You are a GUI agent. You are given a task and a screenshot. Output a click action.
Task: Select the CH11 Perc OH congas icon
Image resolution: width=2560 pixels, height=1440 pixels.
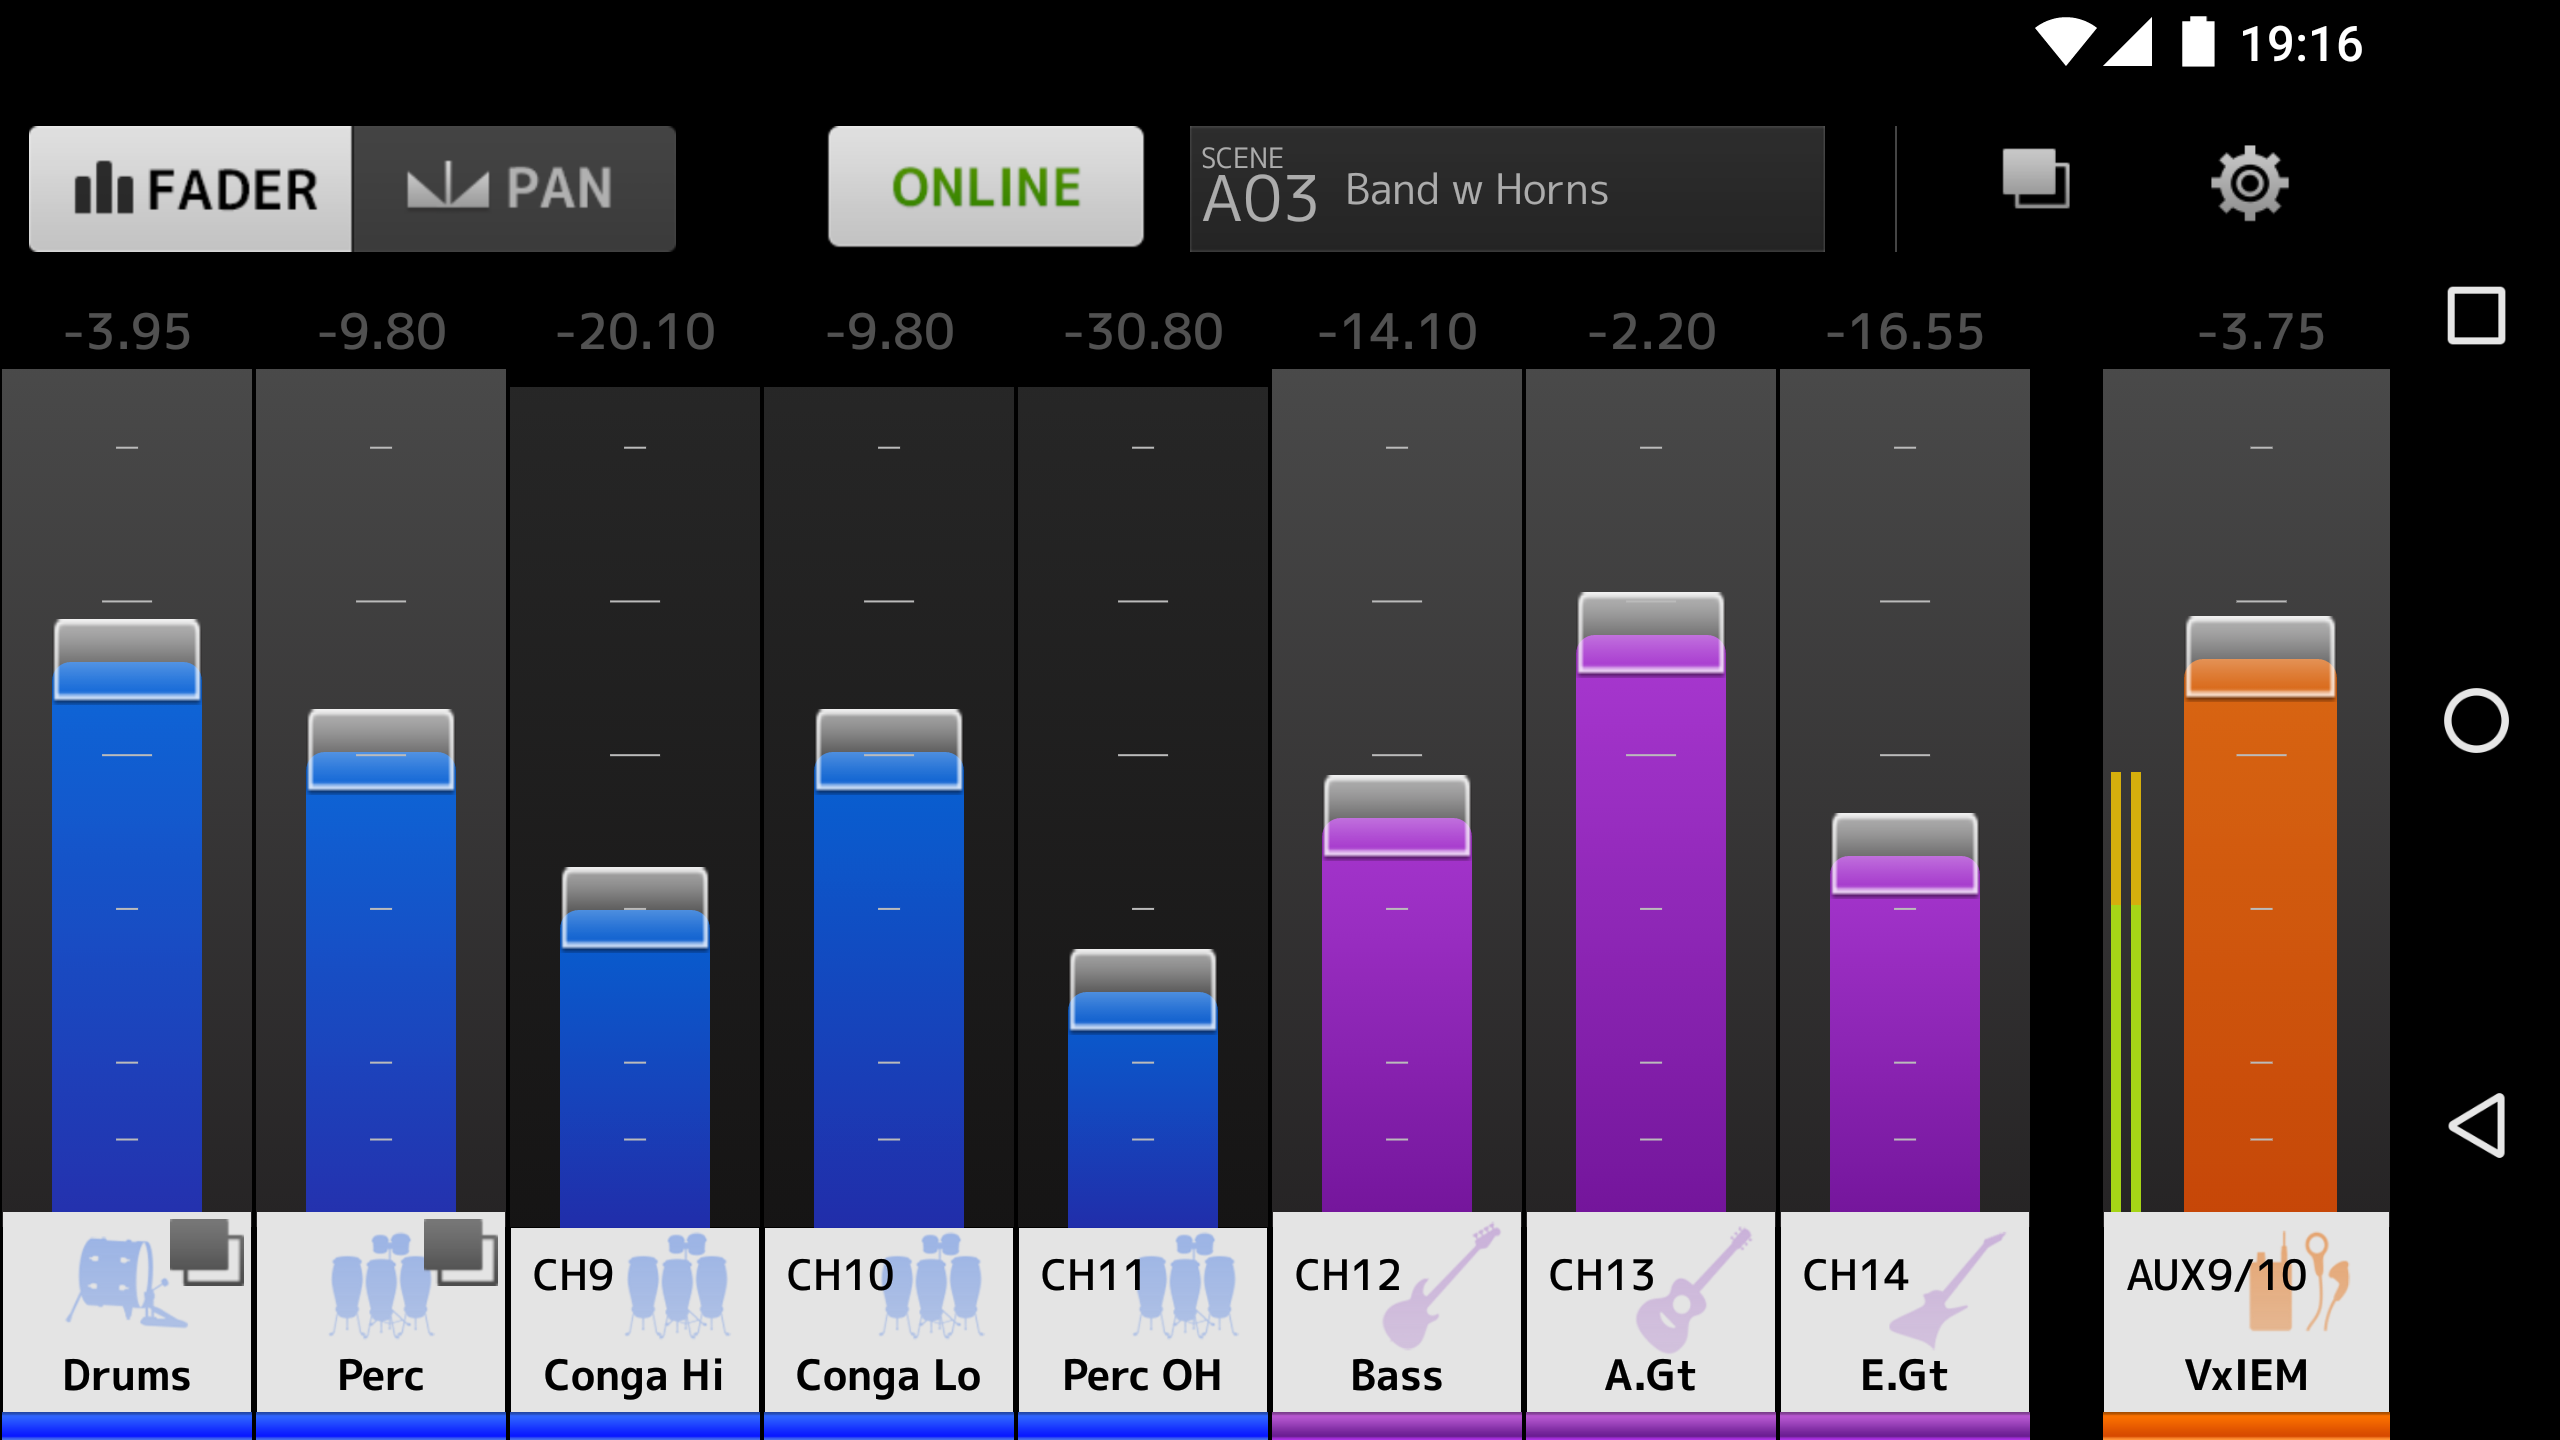[x=1185, y=1286]
